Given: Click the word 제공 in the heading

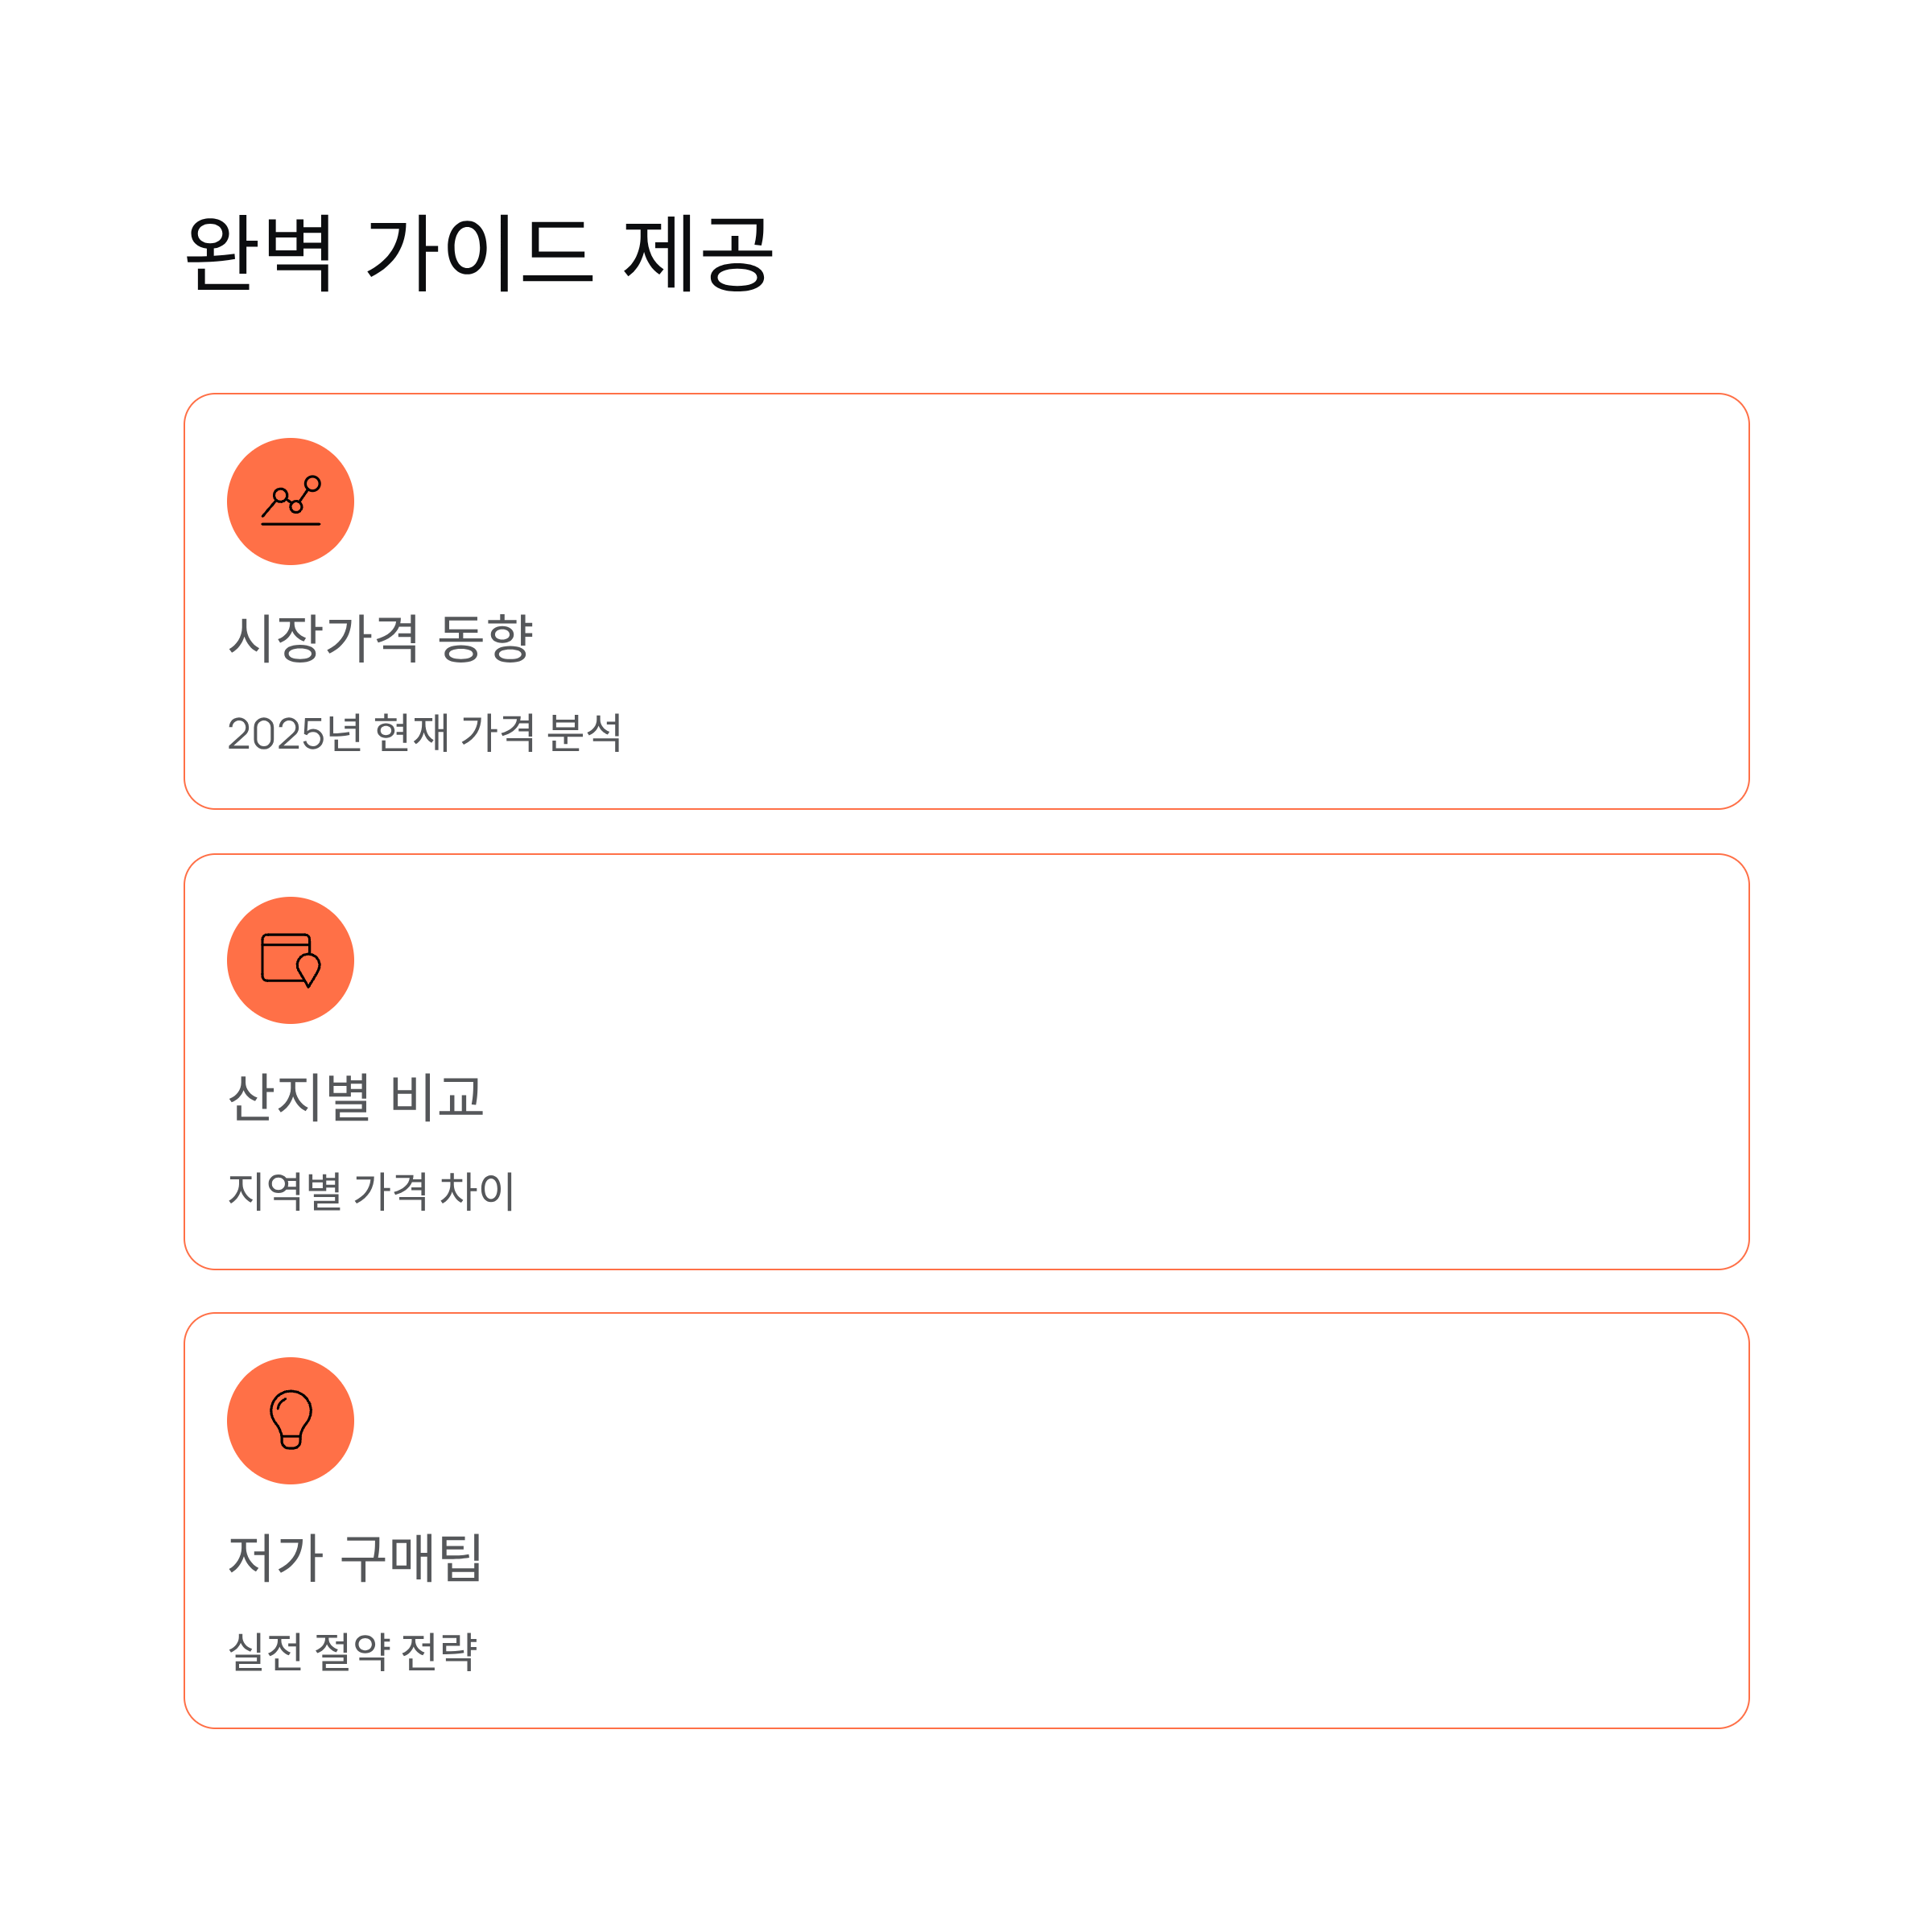Looking at the screenshot, I should pyautogui.click(x=699, y=252).
